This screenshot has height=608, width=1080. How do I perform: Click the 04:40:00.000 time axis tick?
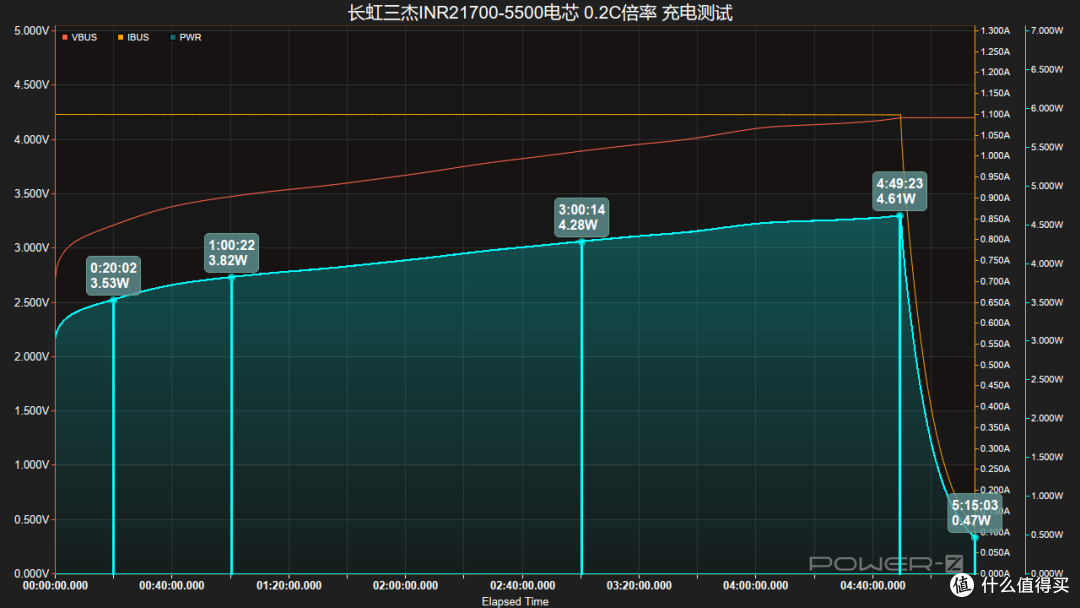point(873,585)
